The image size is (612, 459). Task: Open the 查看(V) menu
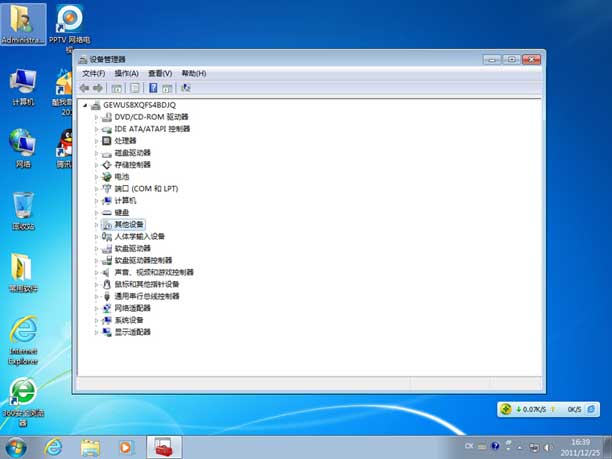tap(160, 73)
